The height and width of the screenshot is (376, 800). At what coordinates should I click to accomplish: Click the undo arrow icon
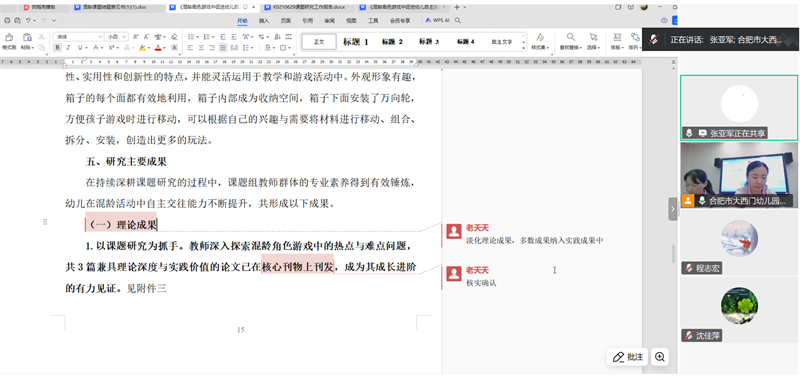29,20
